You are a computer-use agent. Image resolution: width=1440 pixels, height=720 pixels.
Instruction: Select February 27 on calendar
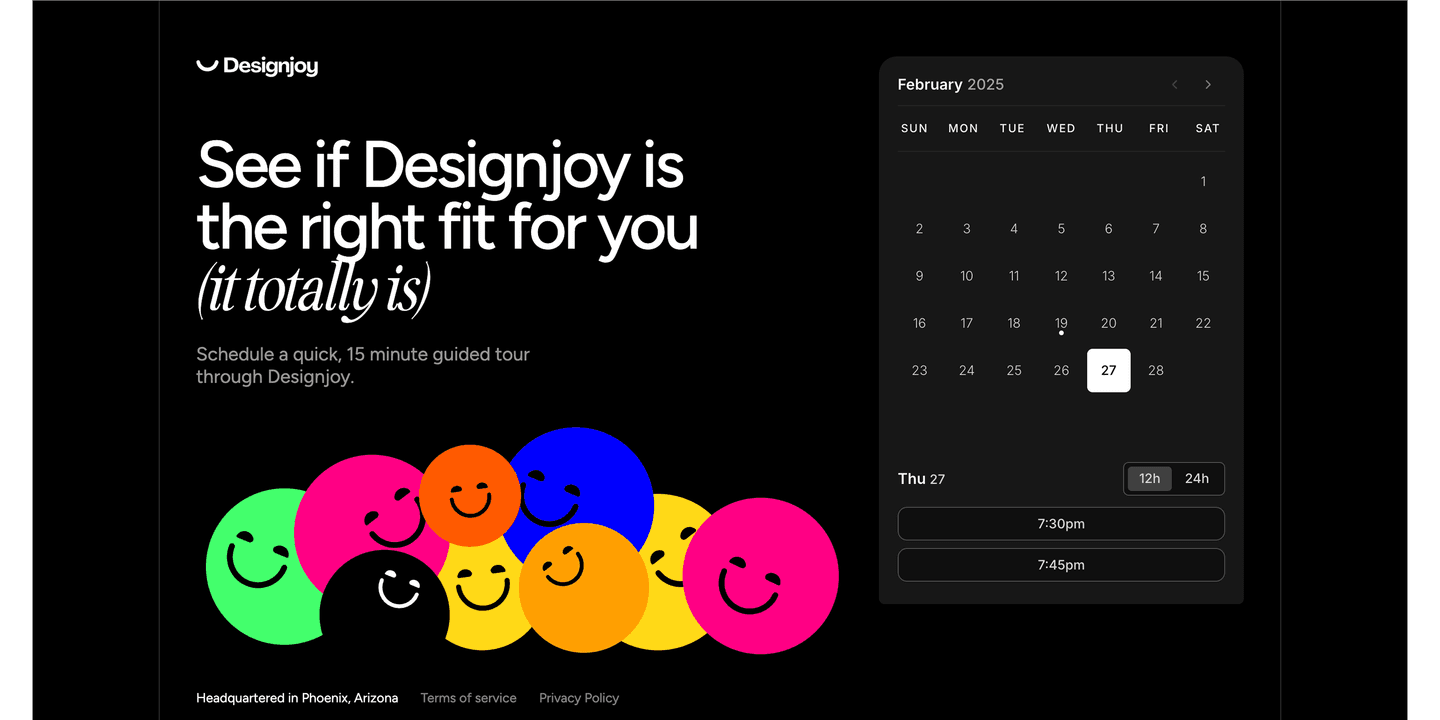coord(1109,371)
